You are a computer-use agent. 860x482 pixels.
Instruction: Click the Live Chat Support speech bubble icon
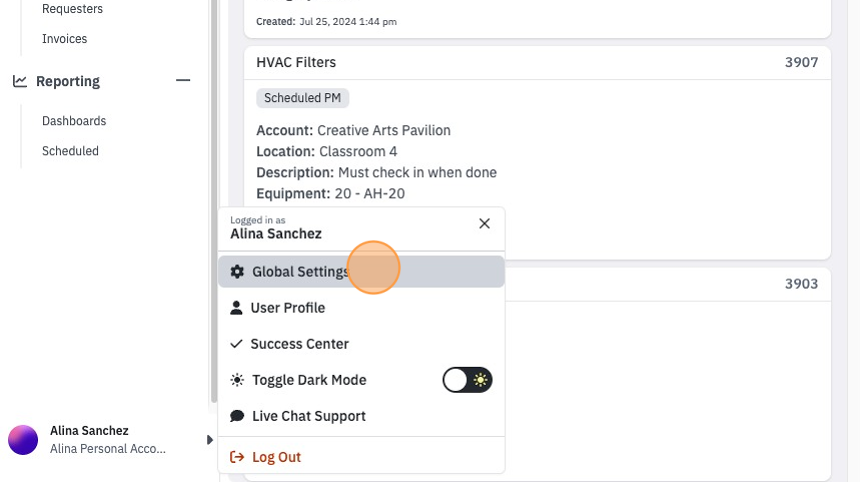[237, 416]
